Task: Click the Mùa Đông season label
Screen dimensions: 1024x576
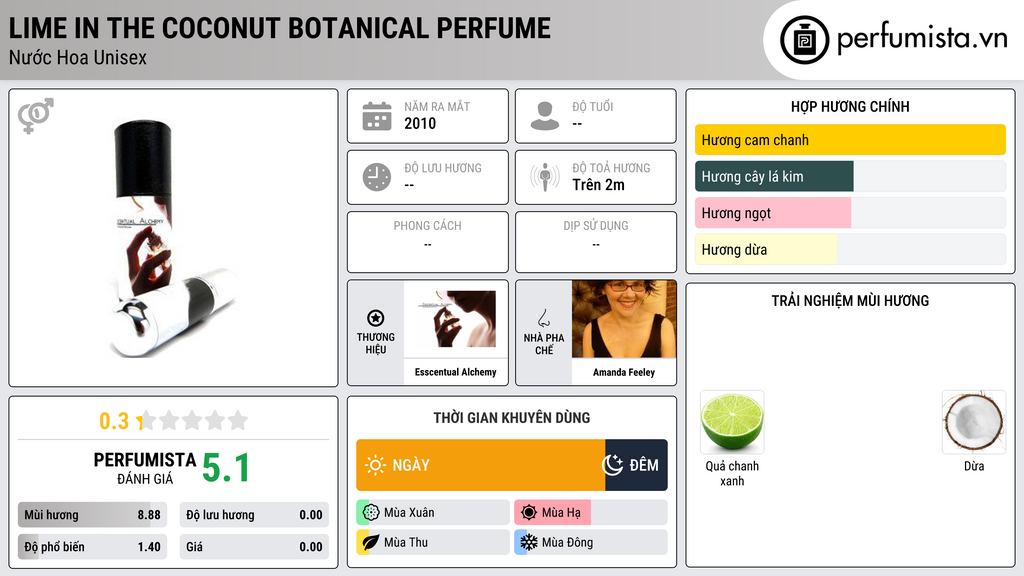Action: click(567, 542)
